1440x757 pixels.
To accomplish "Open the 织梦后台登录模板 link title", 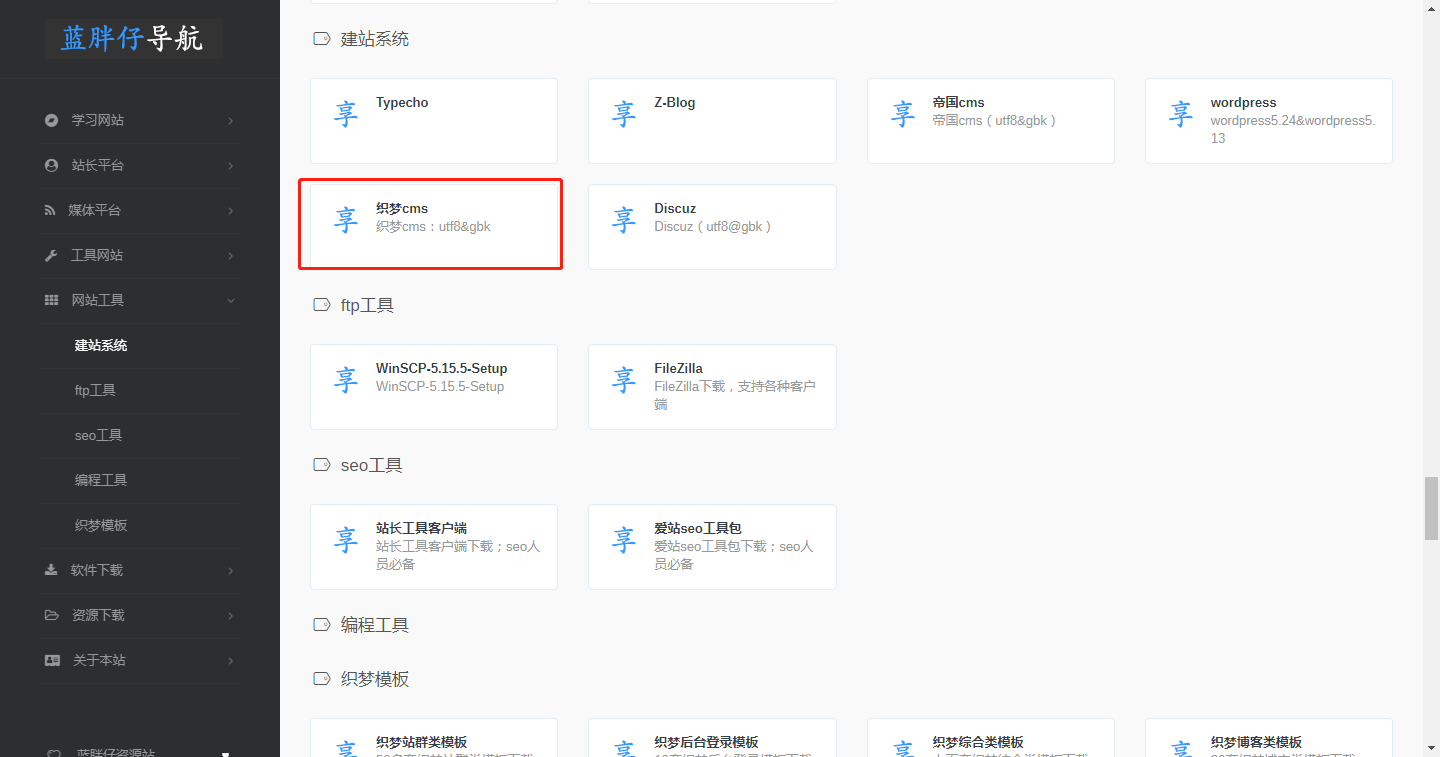I will [706, 742].
